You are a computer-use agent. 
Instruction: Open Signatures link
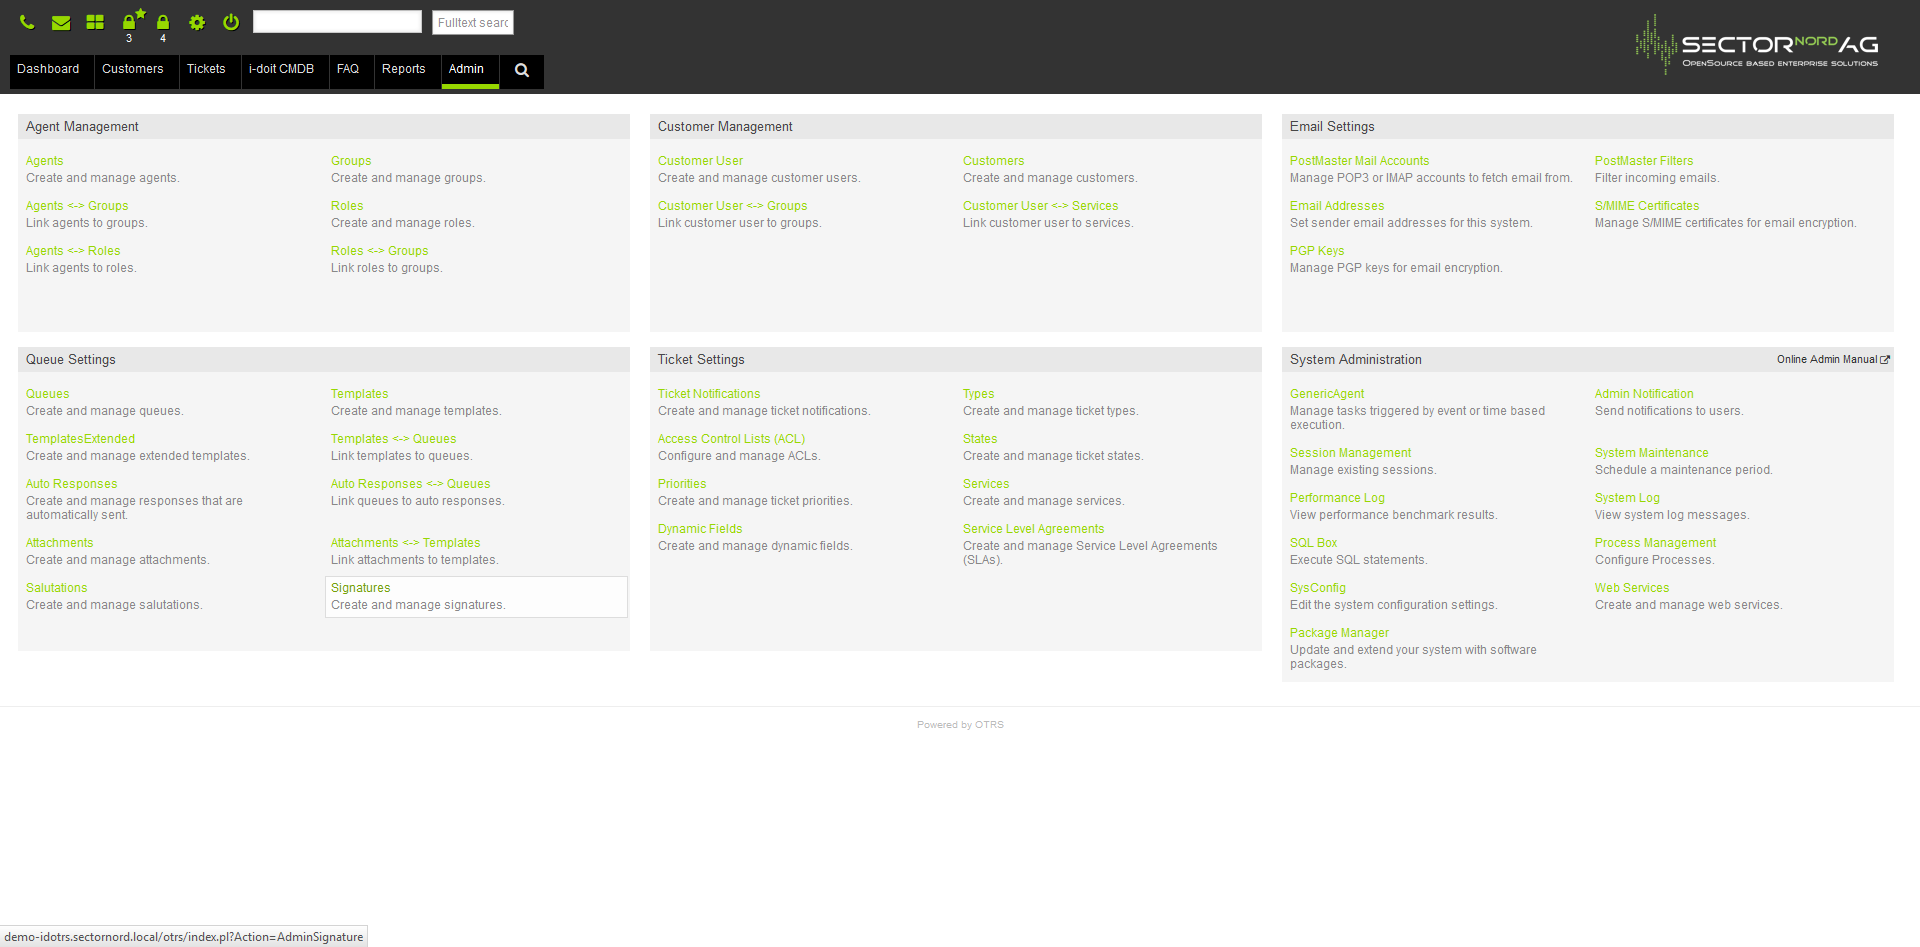click(360, 588)
